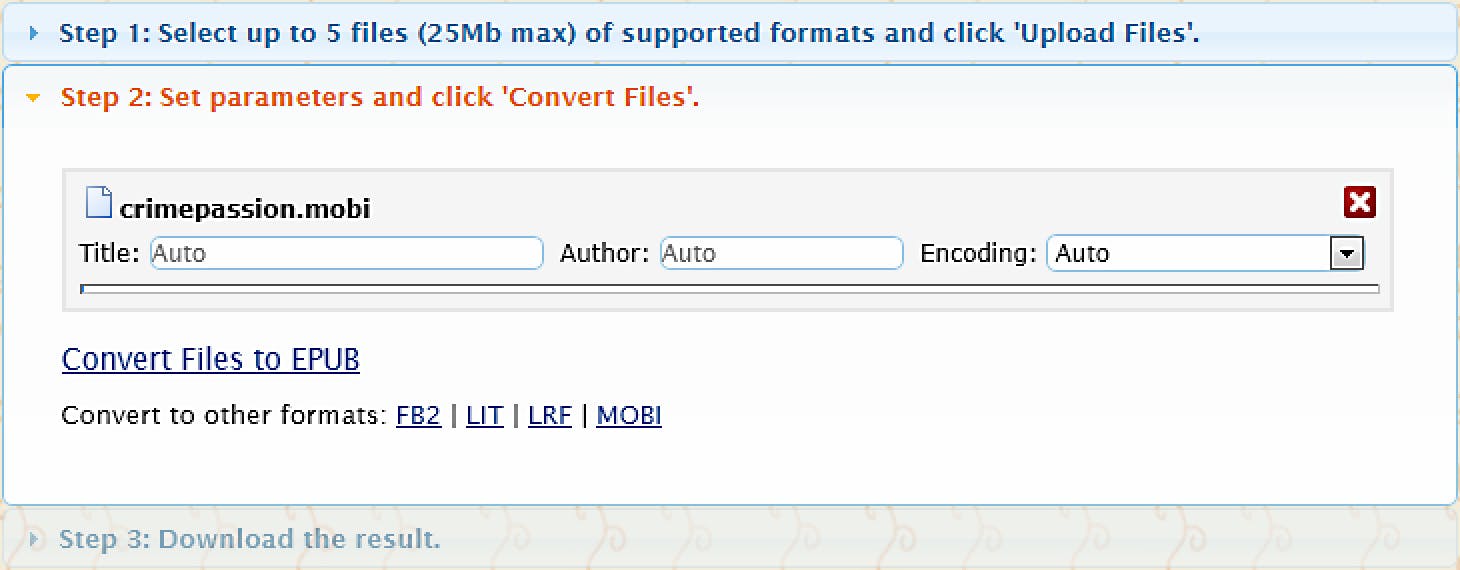Screen dimensions: 1460x570
Task: Click the conversion progress bar
Action: coord(729,289)
